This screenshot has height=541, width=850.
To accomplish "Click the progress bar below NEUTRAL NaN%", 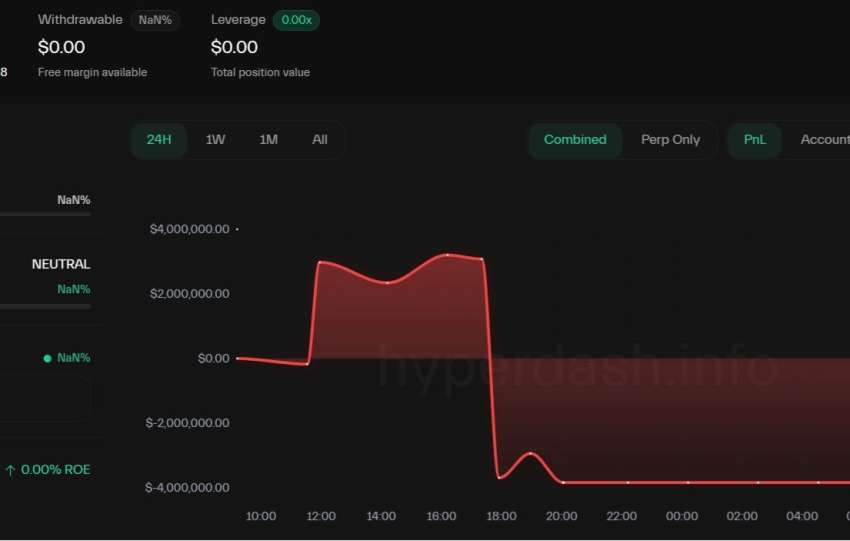I will point(45,306).
